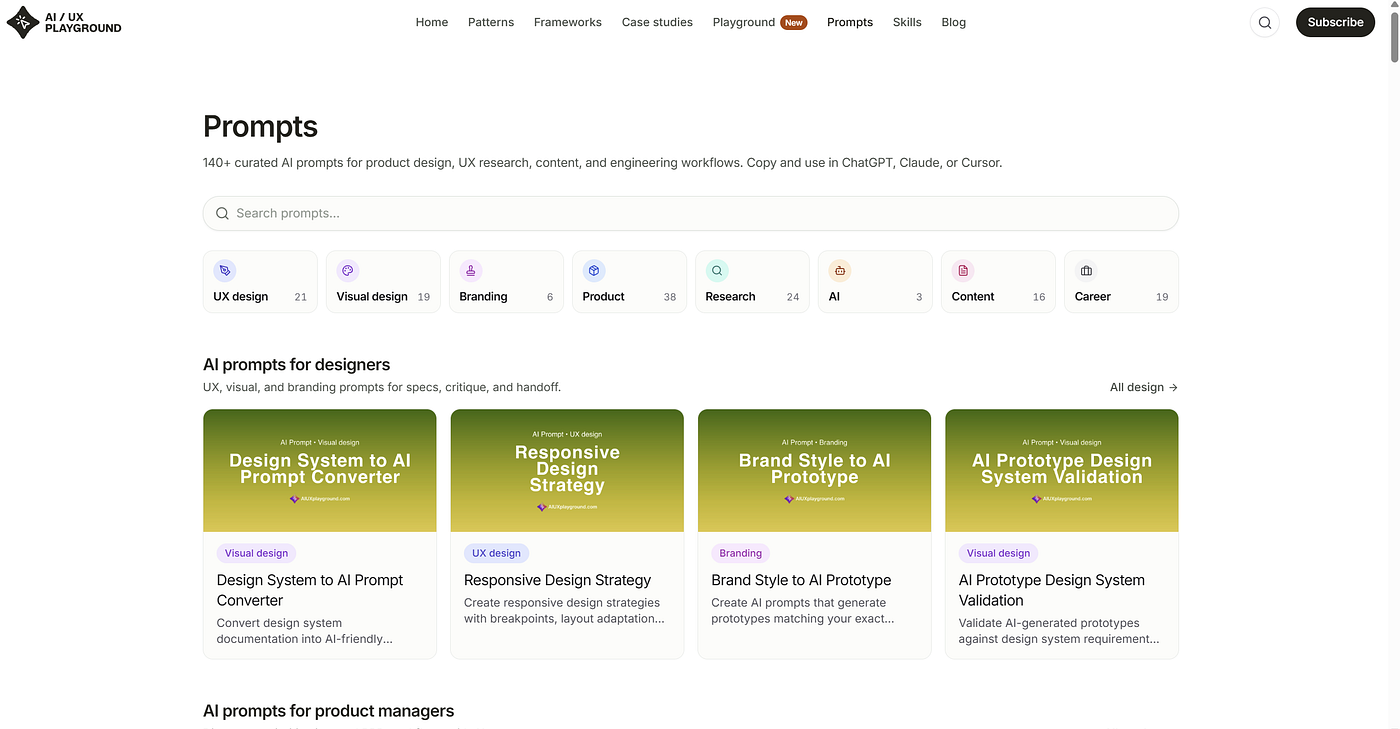
Task: Open Frameworks navigation item
Action: pyautogui.click(x=568, y=22)
